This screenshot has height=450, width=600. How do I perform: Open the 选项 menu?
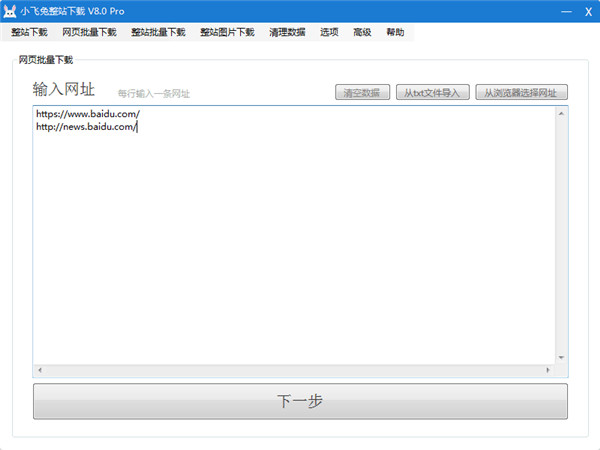[x=329, y=32]
